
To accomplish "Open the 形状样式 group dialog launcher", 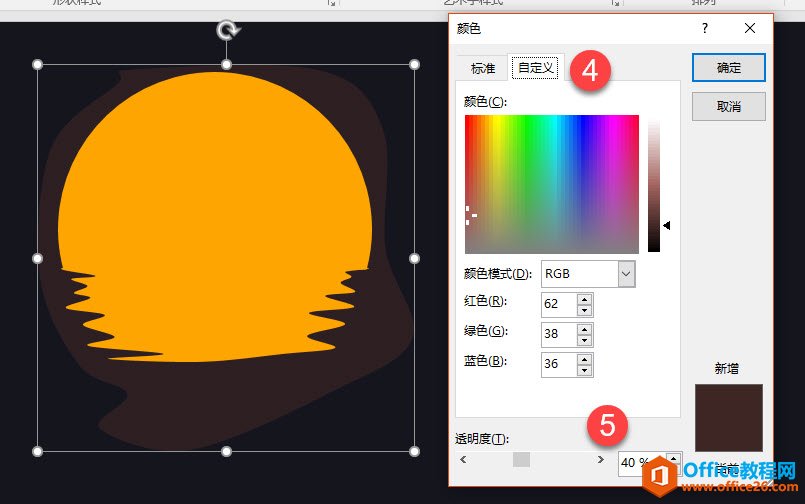I will [331, 4].
